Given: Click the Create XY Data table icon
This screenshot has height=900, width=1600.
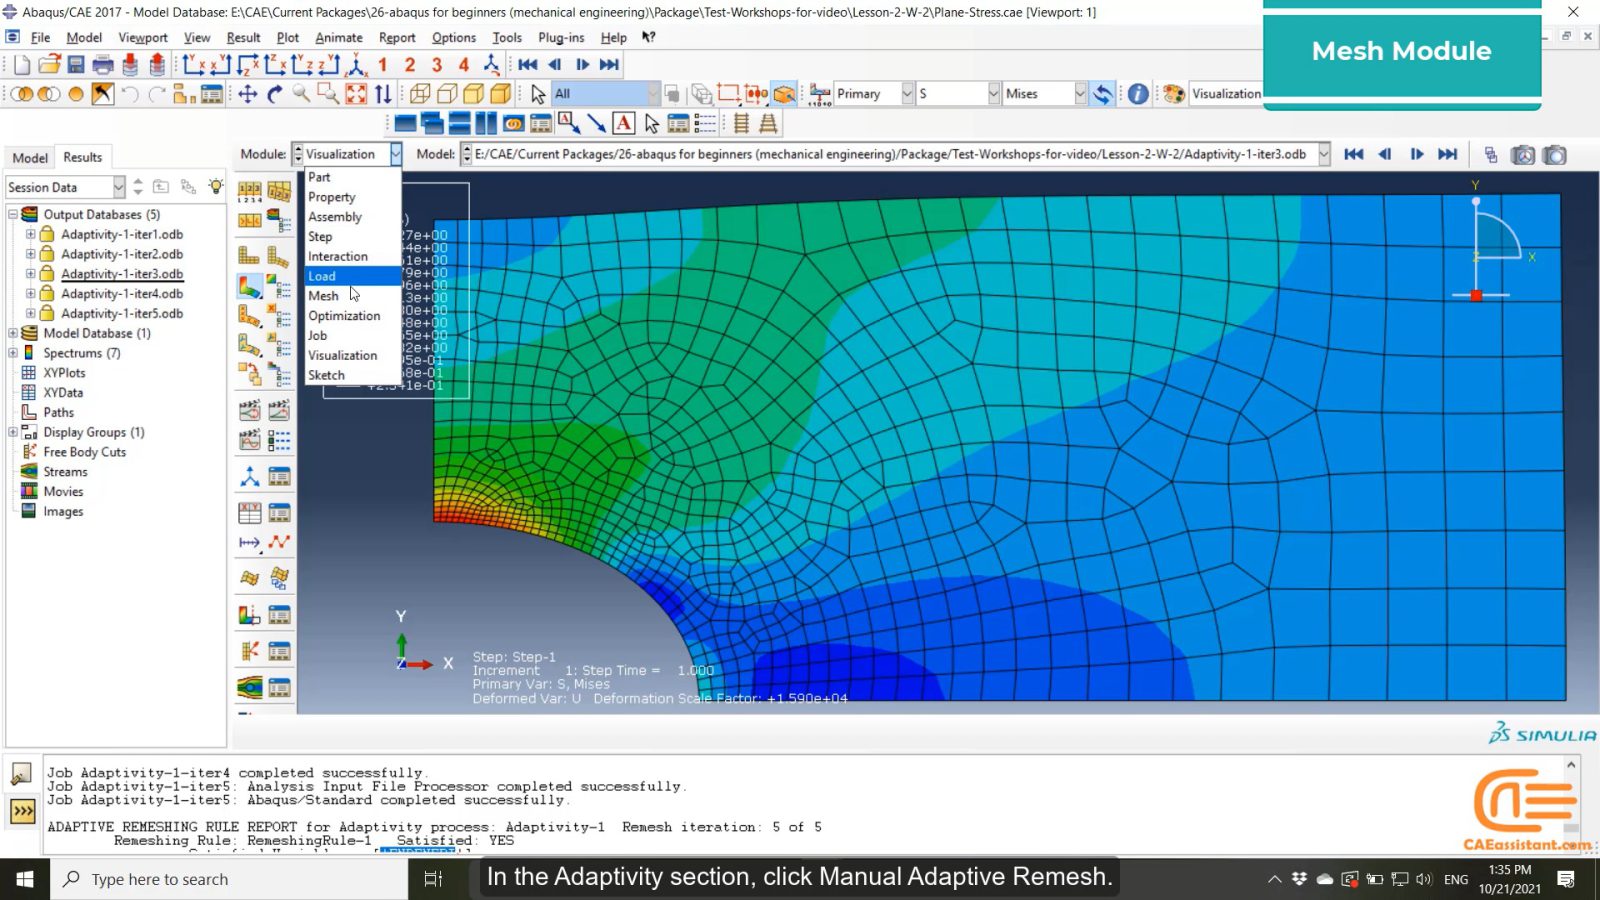Looking at the screenshot, I should (x=249, y=513).
